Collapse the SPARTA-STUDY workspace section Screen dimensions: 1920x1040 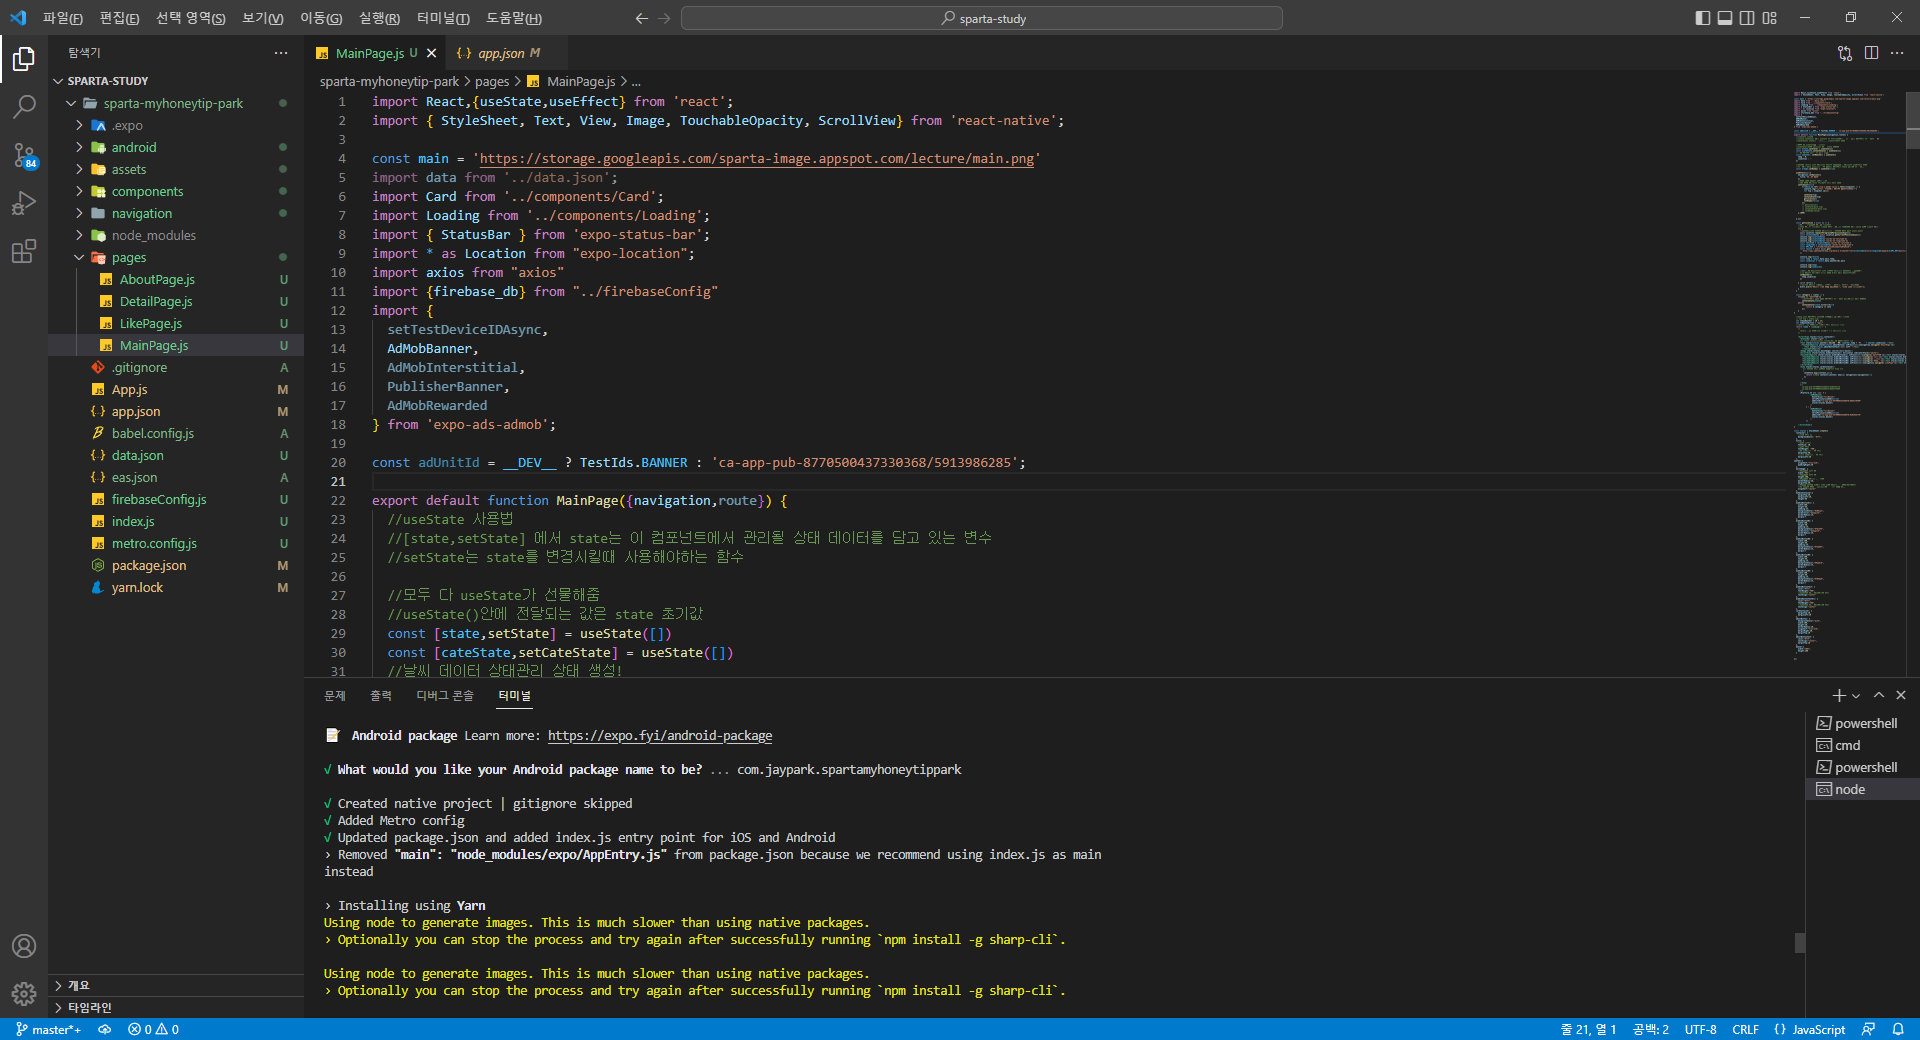[x=176, y=81]
